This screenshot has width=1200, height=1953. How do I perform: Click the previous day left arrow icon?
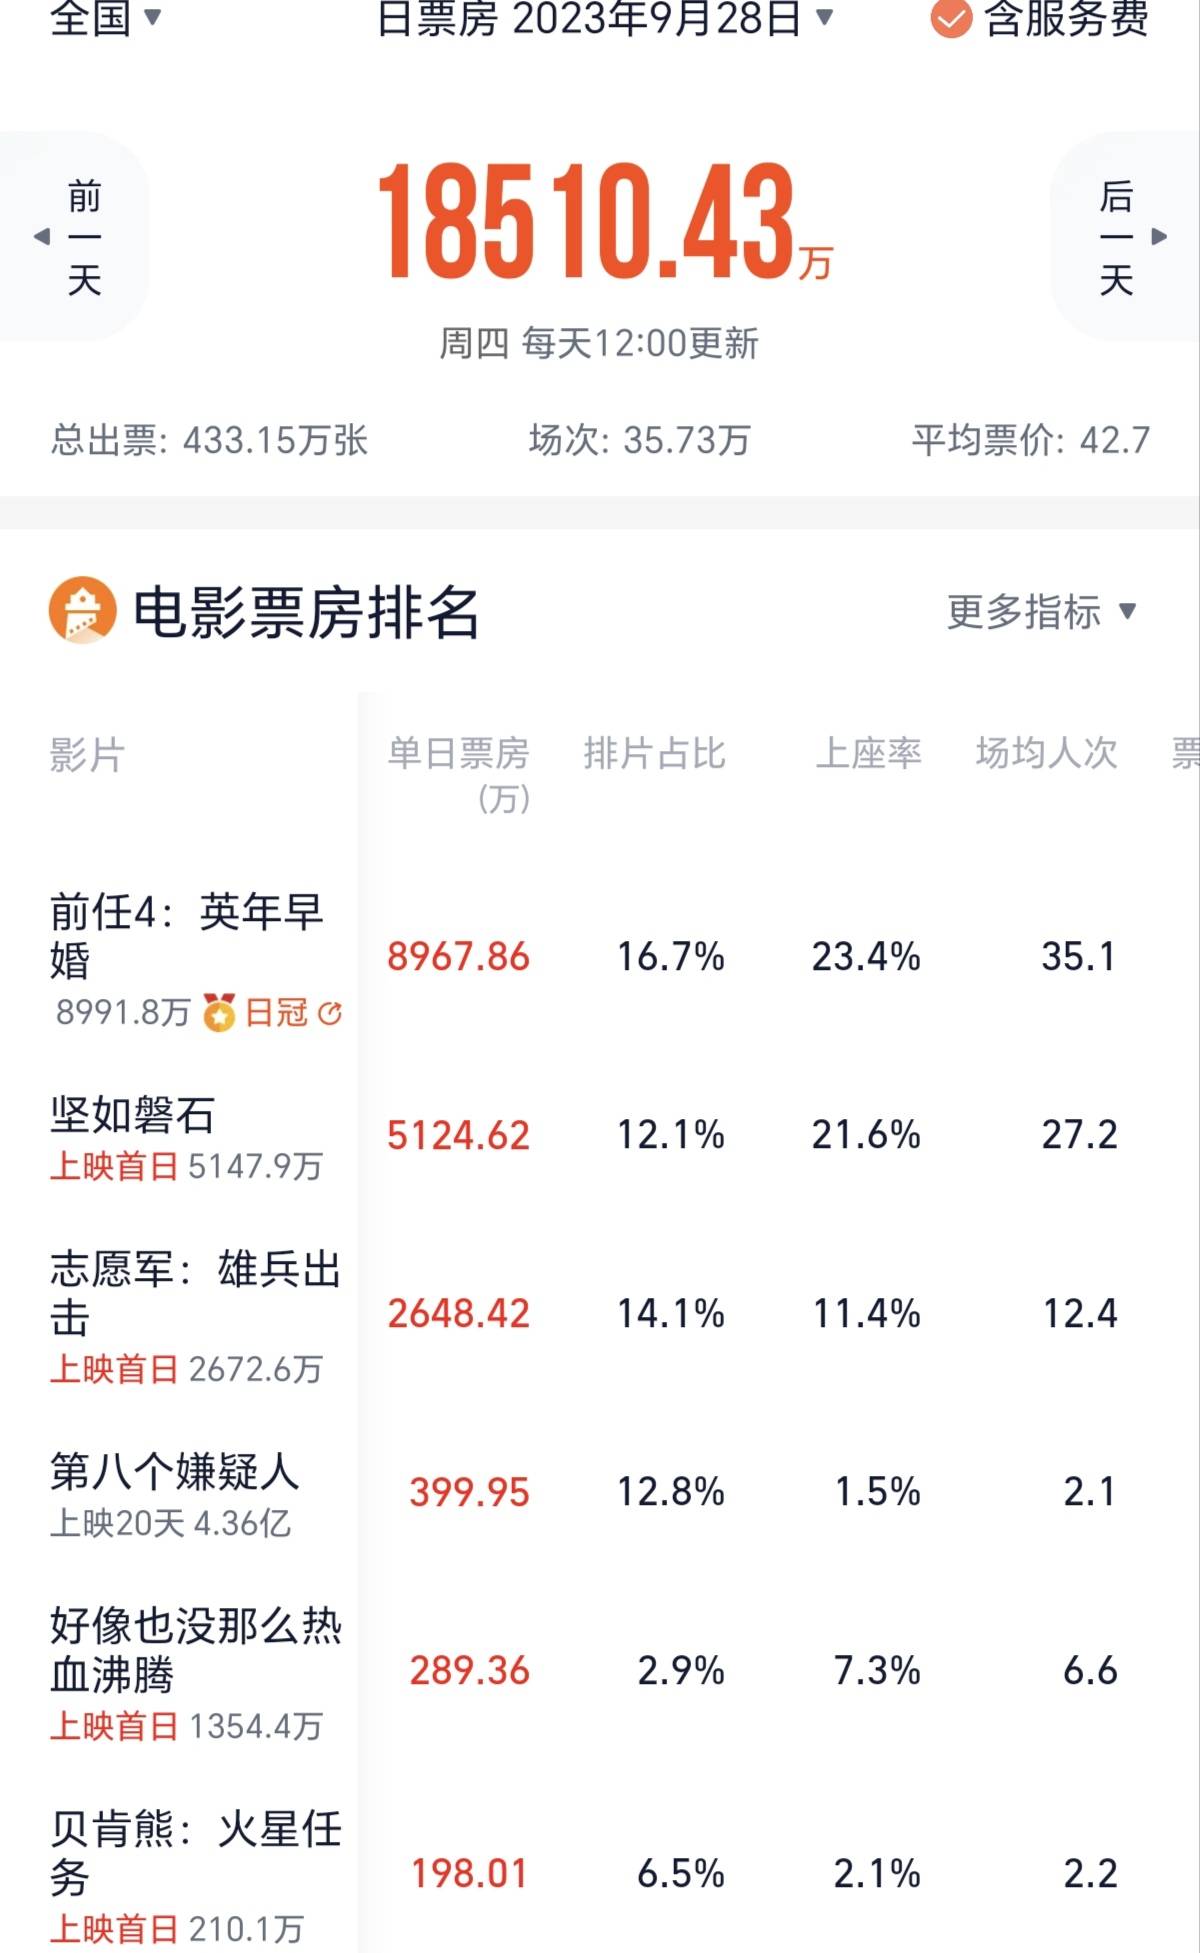pyautogui.click(x=42, y=237)
